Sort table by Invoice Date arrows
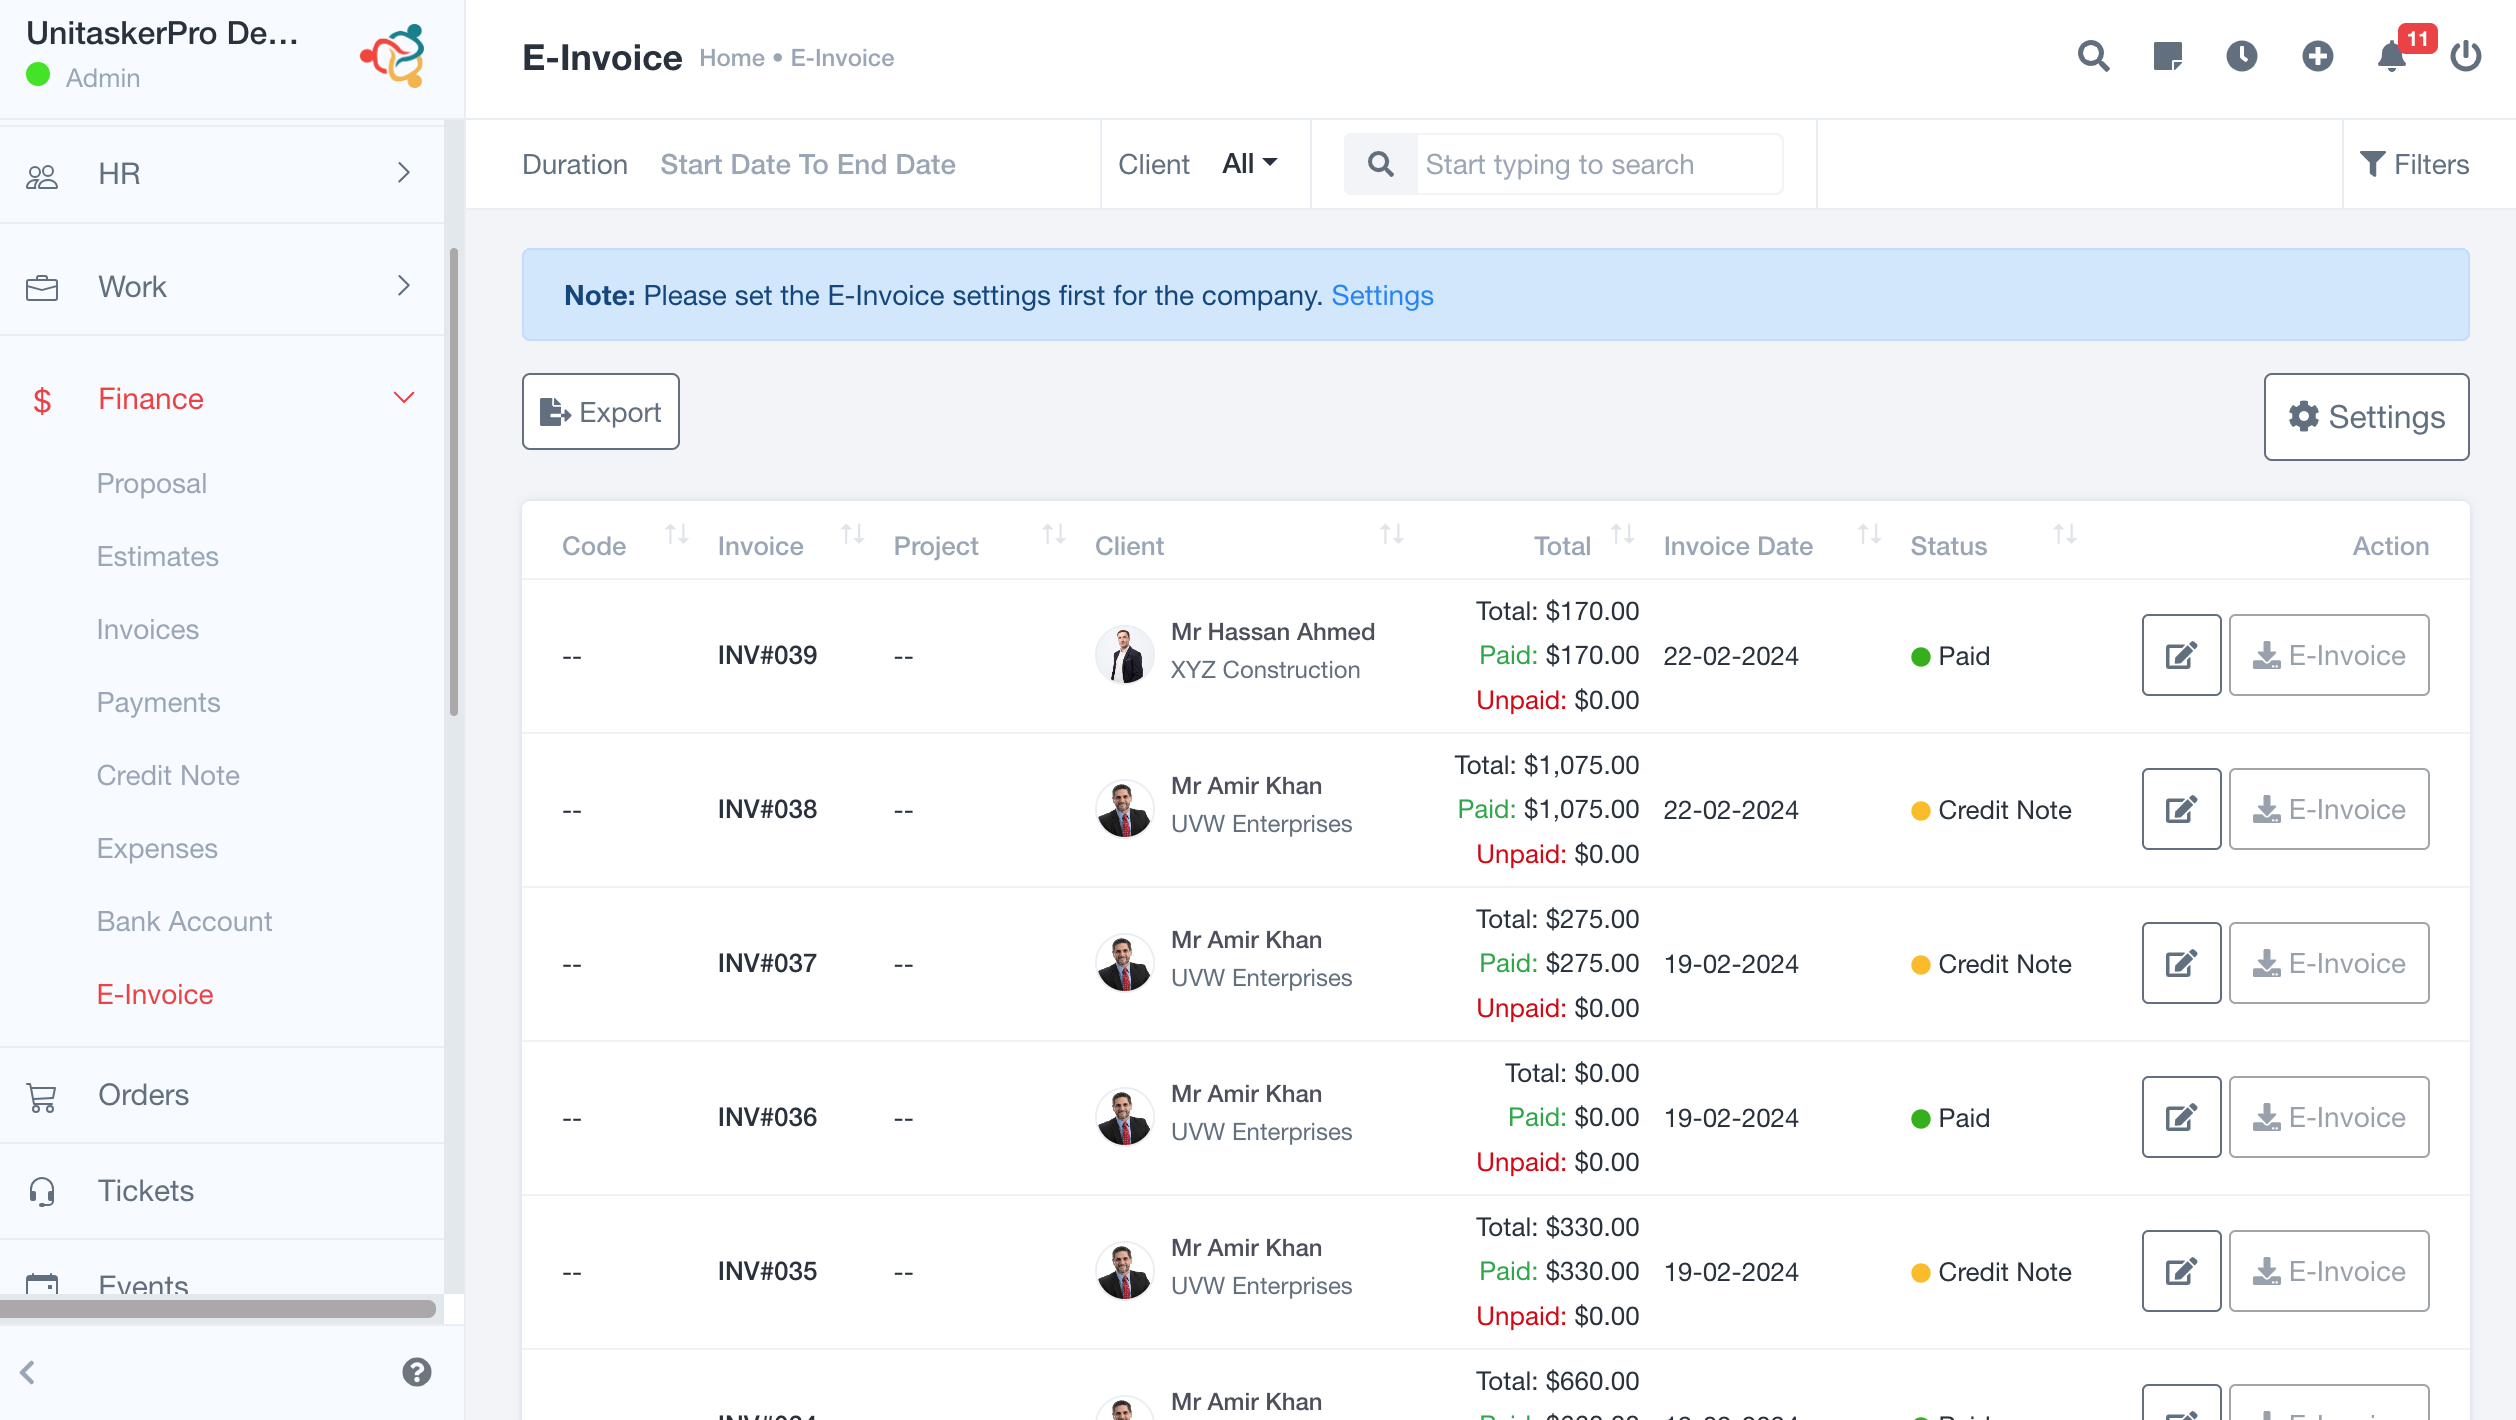This screenshot has height=1420, width=2516. (1870, 534)
